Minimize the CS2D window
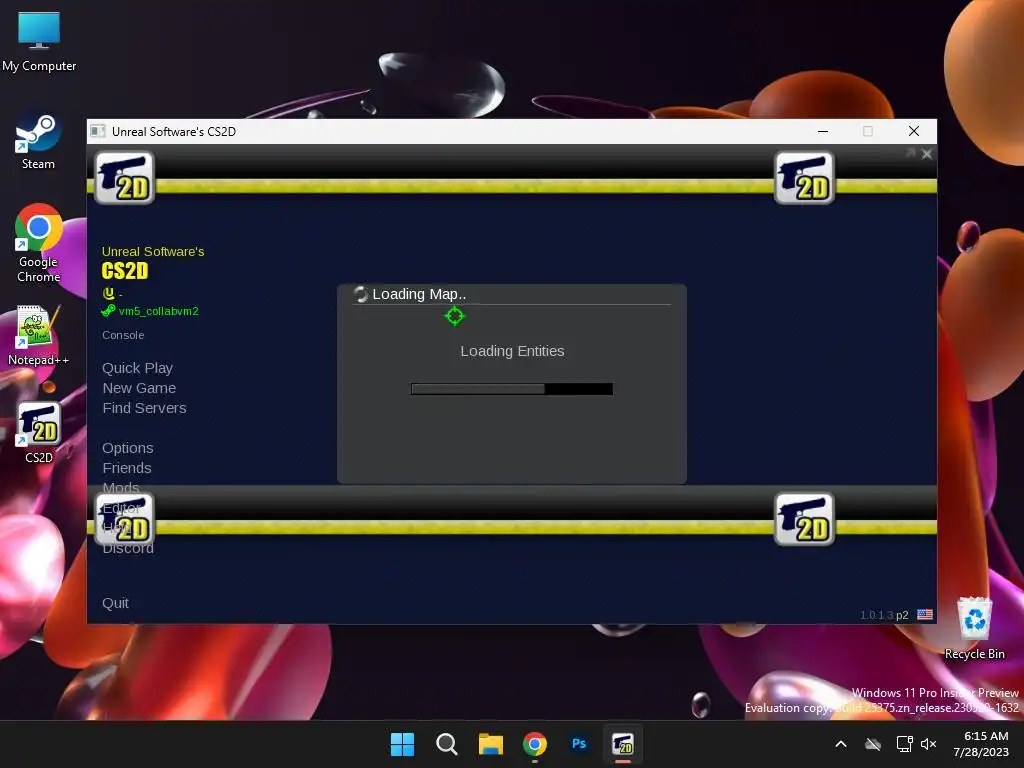Viewport: 1024px width, 768px height. 823,131
